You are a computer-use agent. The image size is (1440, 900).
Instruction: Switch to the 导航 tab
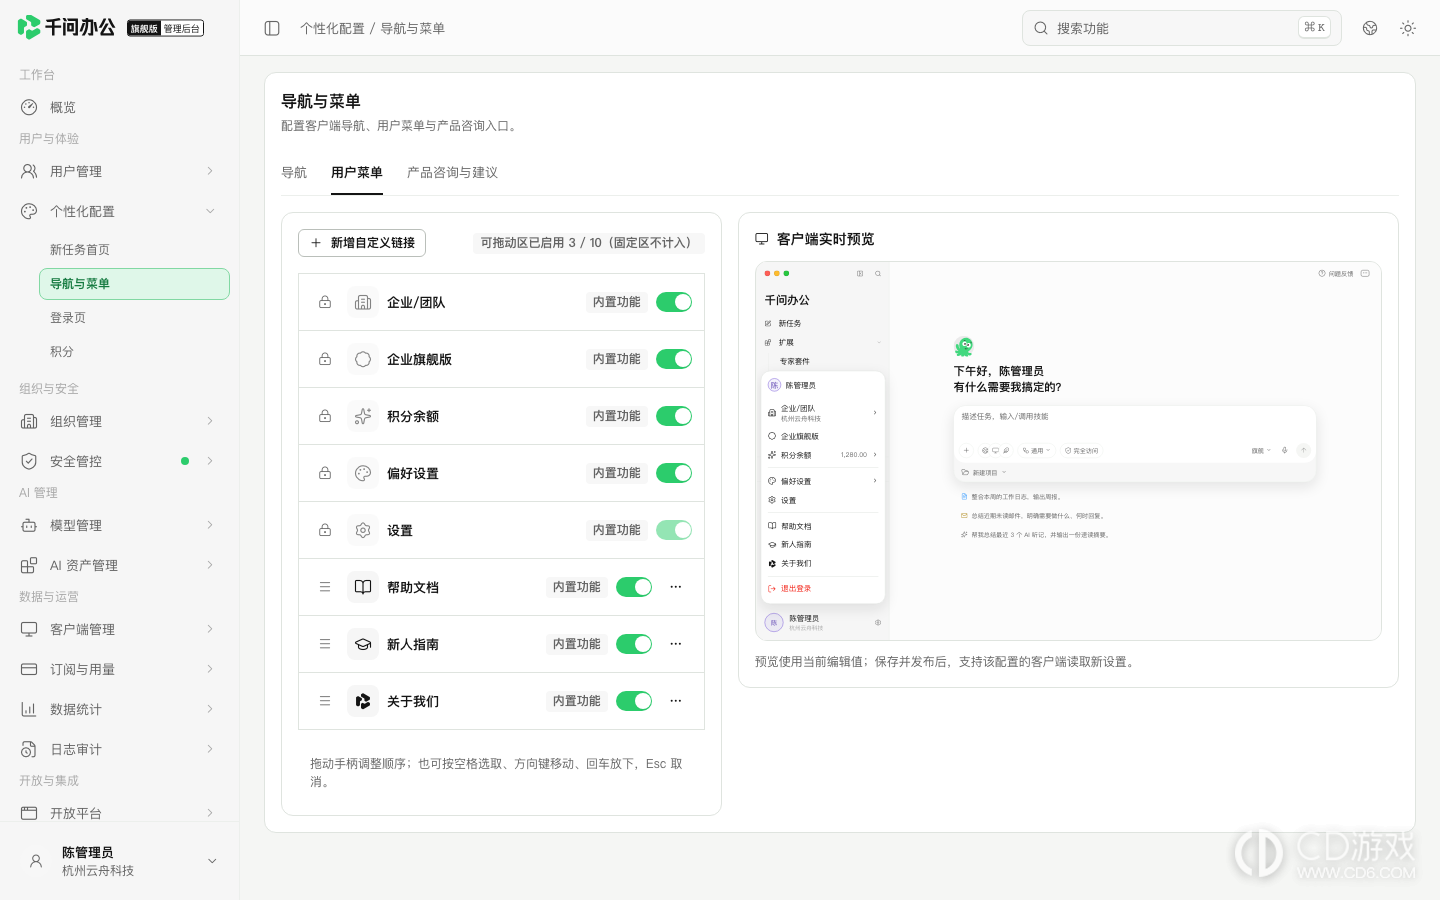[294, 172]
